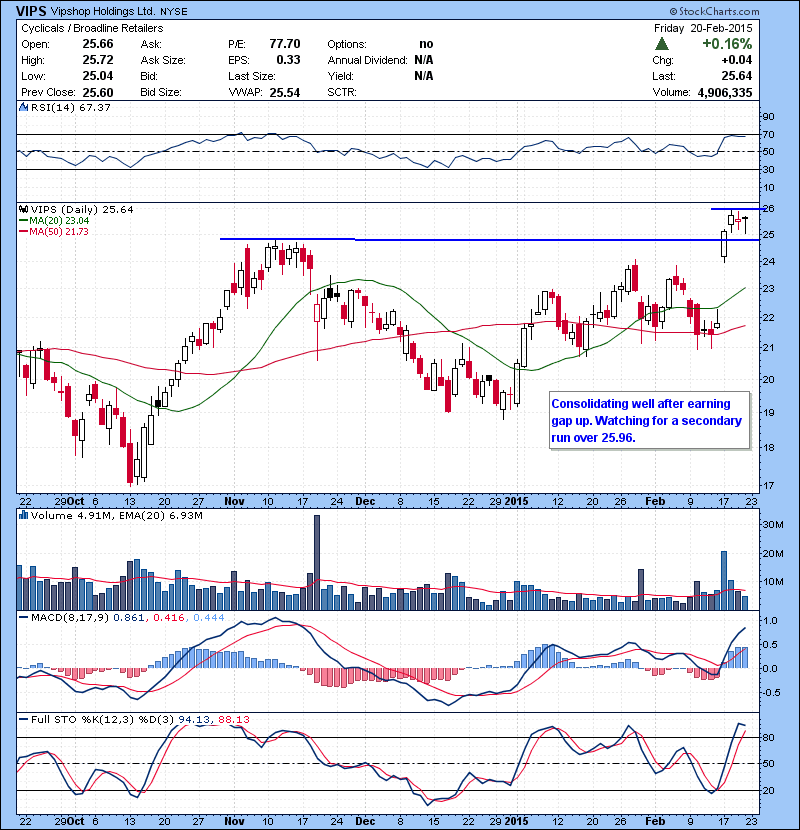Image resolution: width=800 pixels, height=830 pixels.
Task: Click the 30M label on the volume scale
Action: point(772,525)
